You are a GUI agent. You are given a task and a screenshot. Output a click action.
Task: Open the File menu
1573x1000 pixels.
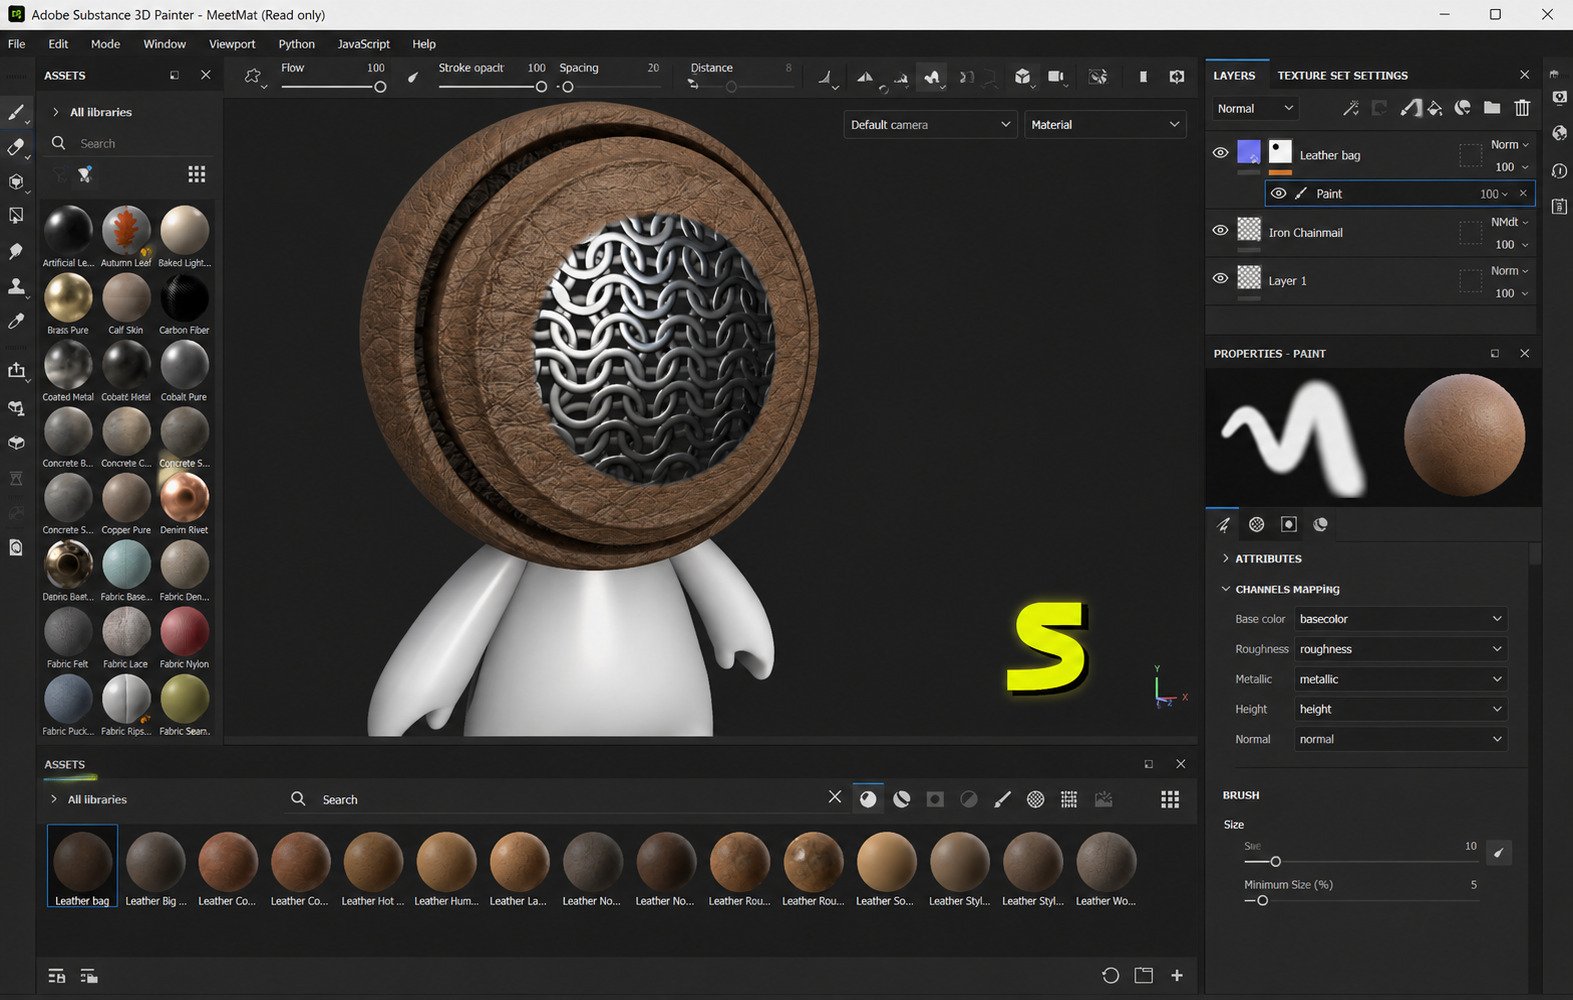click(x=17, y=44)
